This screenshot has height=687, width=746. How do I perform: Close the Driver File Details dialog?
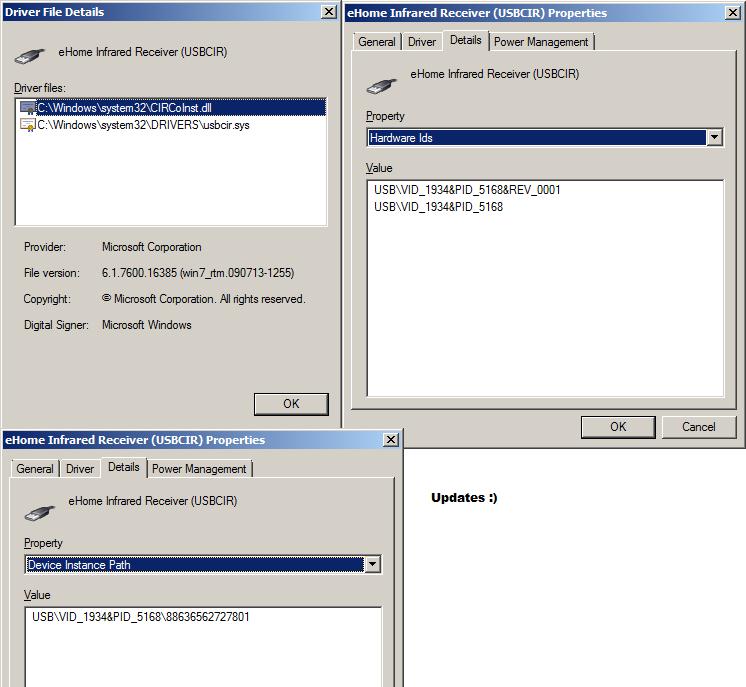click(x=328, y=12)
